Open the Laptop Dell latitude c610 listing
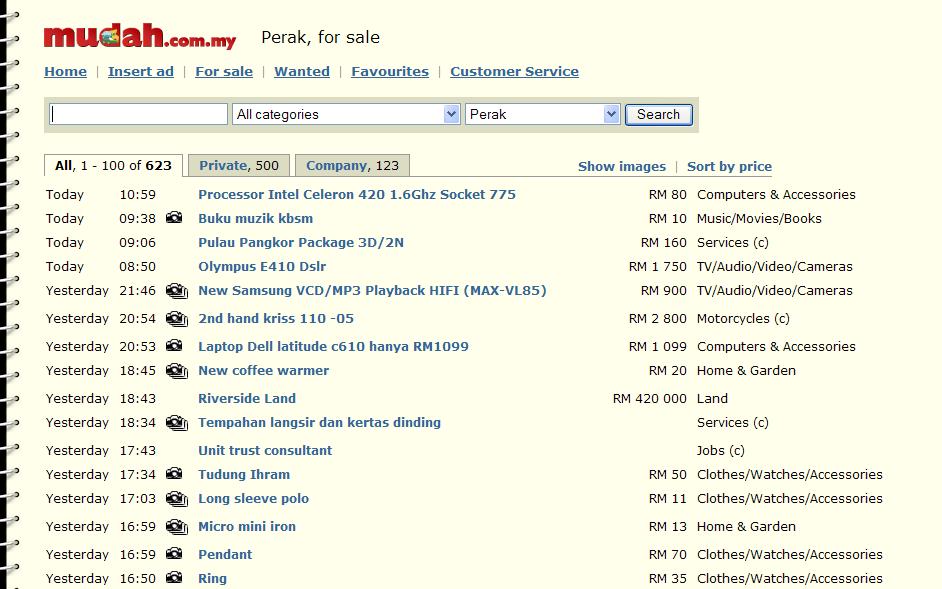Image resolution: width=942 pixels, height=589 pixels. point(333,347)
